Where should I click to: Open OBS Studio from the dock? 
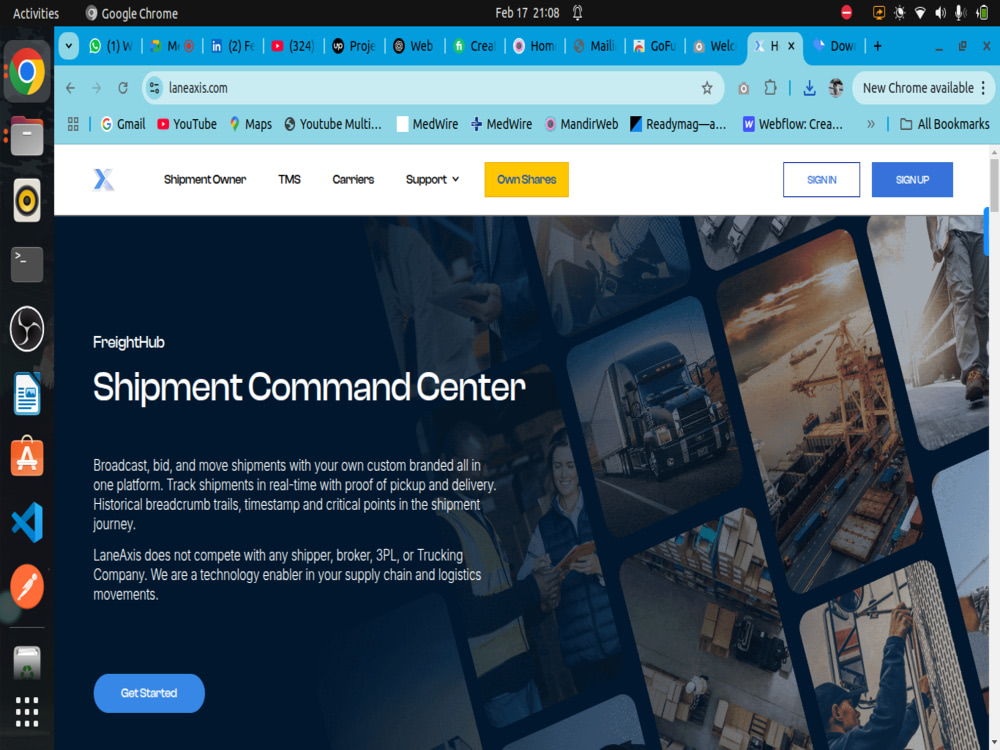[x=27, y=329]
